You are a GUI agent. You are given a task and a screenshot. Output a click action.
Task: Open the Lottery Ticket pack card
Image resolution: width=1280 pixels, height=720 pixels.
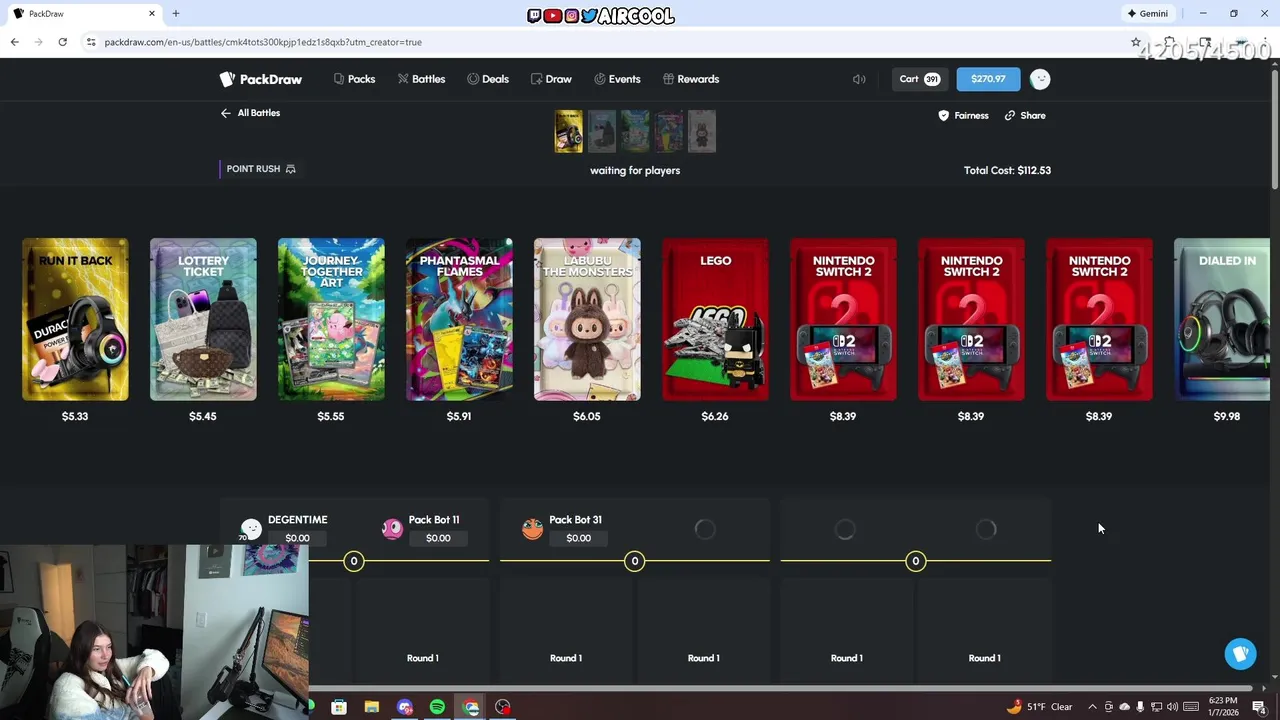pyautogui.click(x=203, y=319)
